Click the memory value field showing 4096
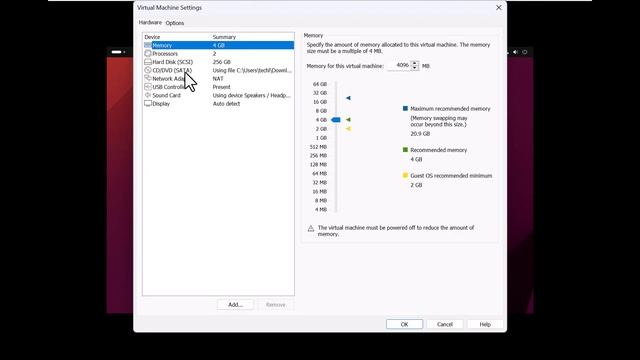Screen dimensions: 640x360 point(398,65)
